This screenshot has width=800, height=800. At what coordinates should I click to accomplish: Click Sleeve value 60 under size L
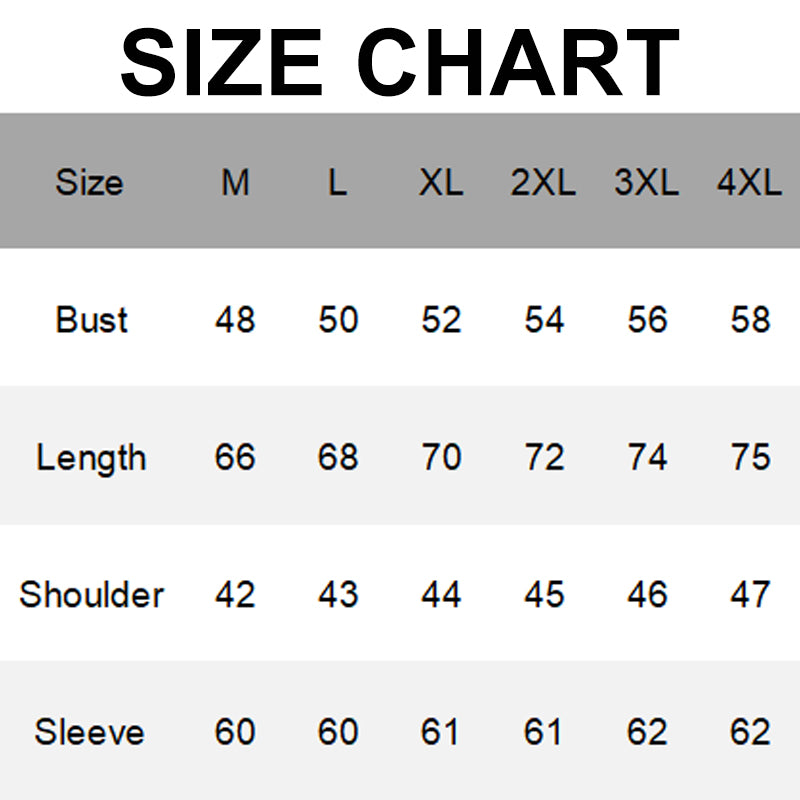338,732
